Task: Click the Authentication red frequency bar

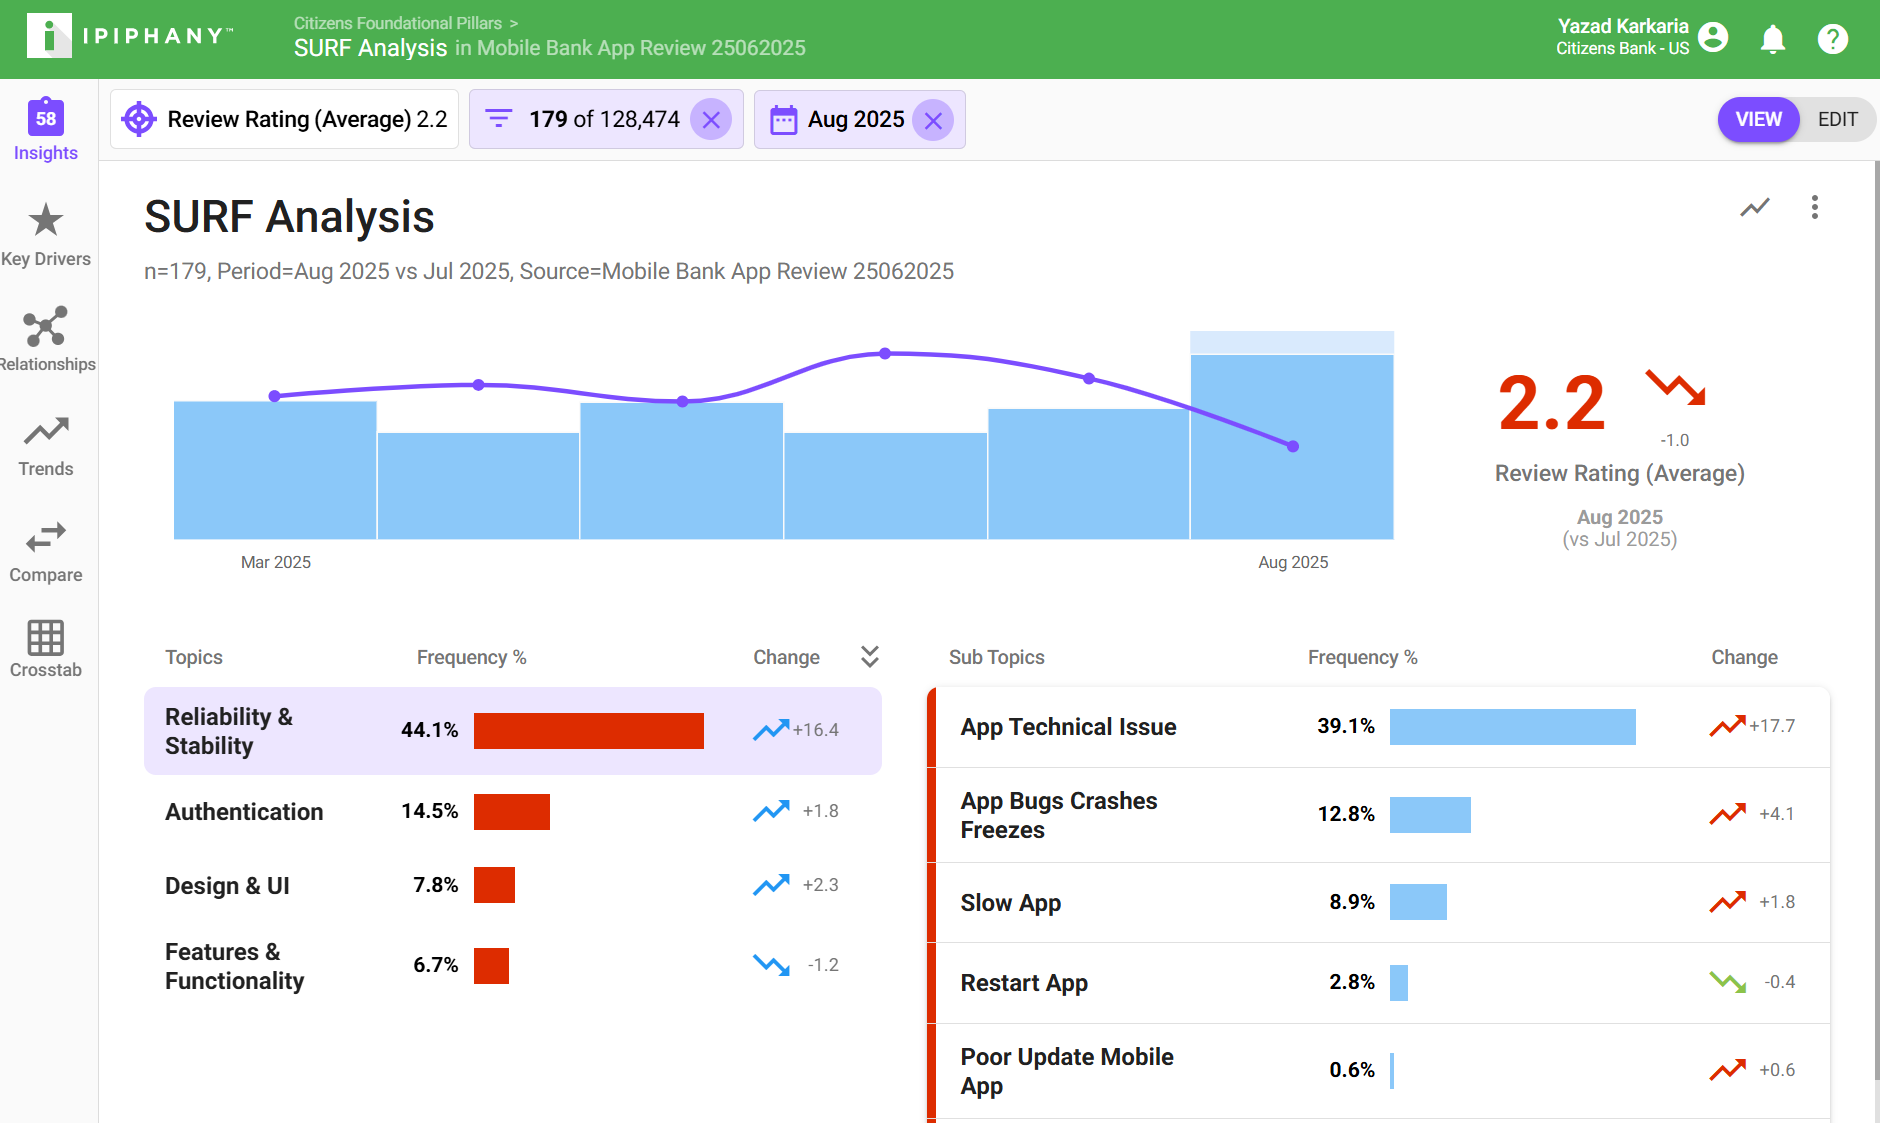Action: click(512, 812)
